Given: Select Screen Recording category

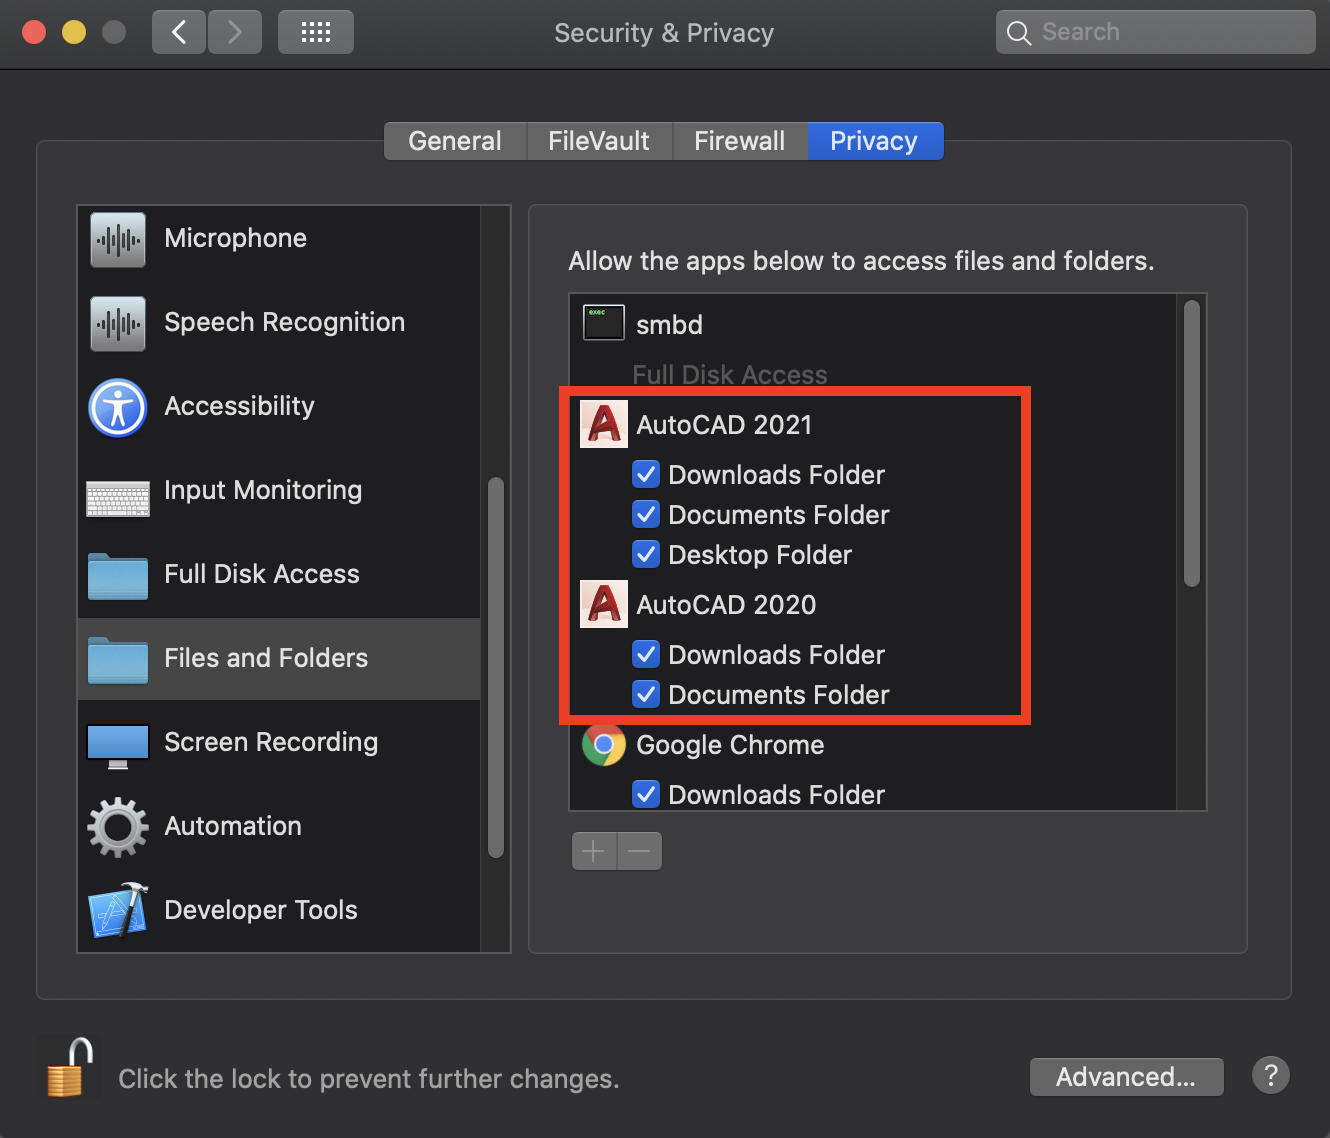Looking at the screenshot, I should (x=279, y=742).
